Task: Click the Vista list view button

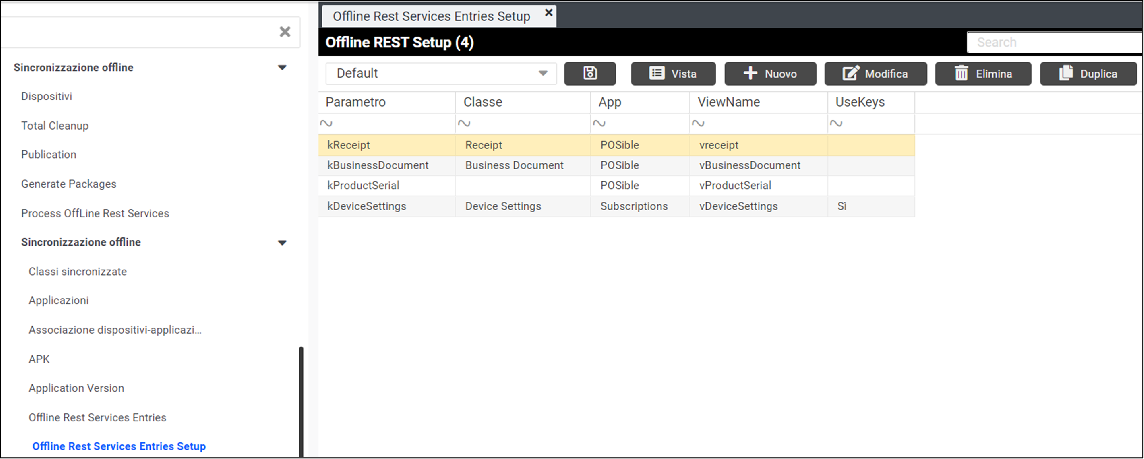Action: [672, 73]
